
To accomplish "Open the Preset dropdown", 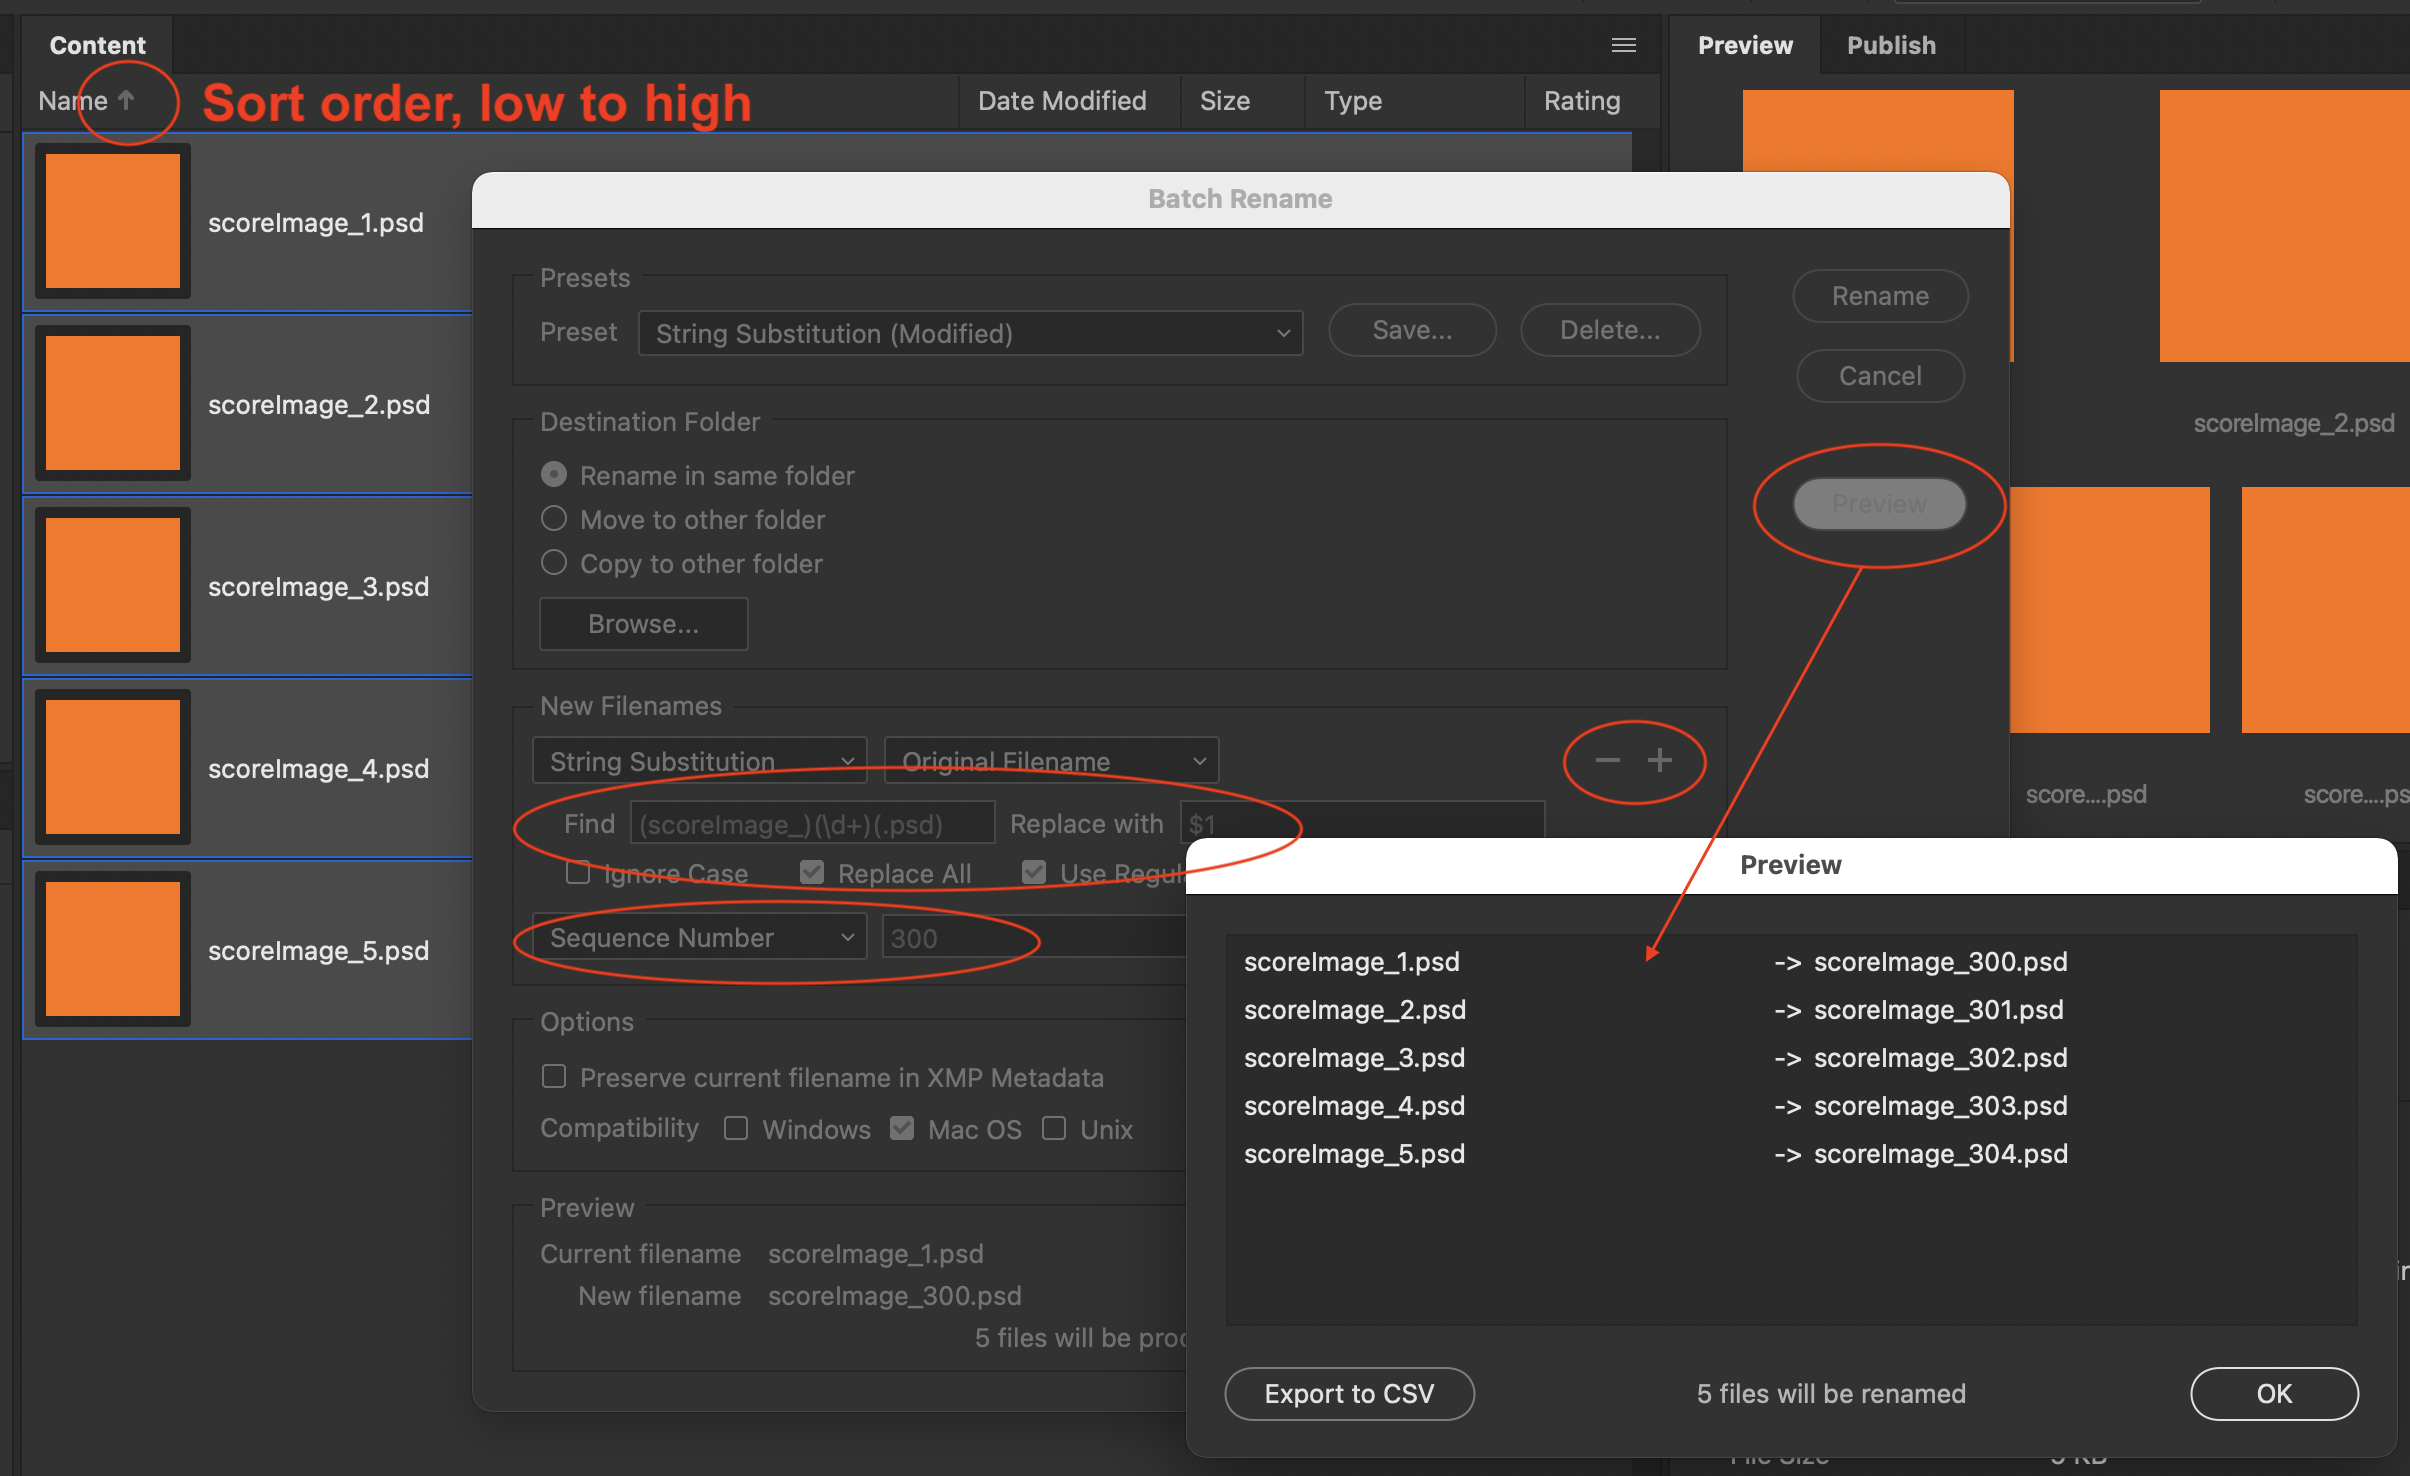I will coord(970,333).
